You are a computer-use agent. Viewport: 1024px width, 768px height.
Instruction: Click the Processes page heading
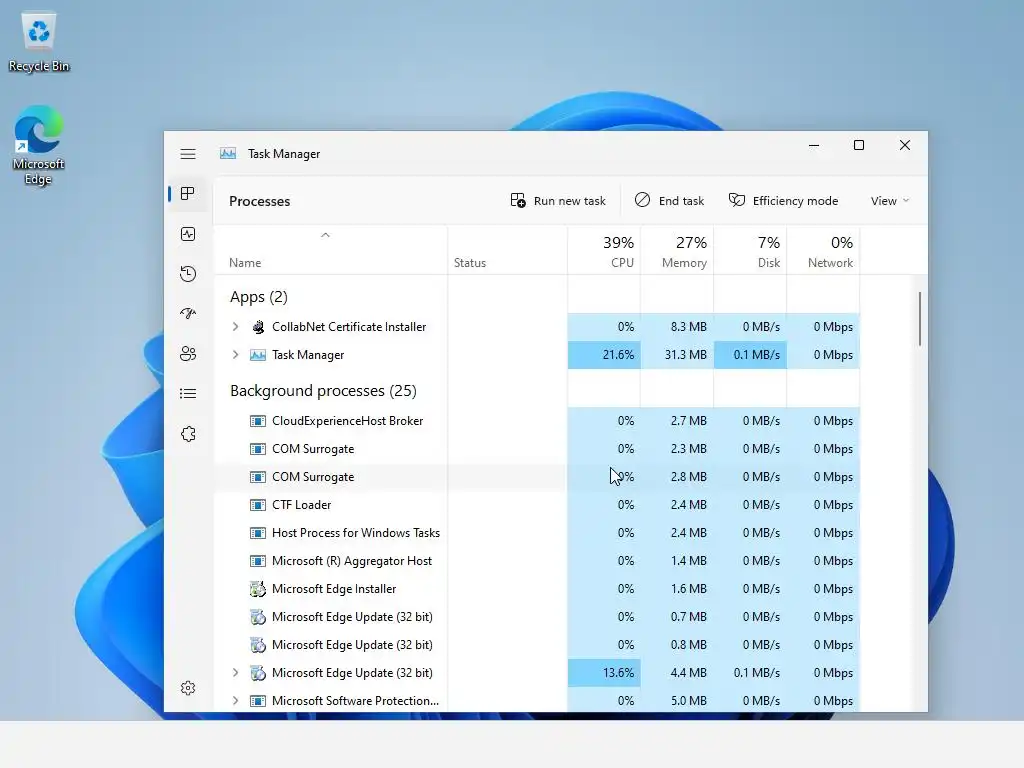pos(259,201)
